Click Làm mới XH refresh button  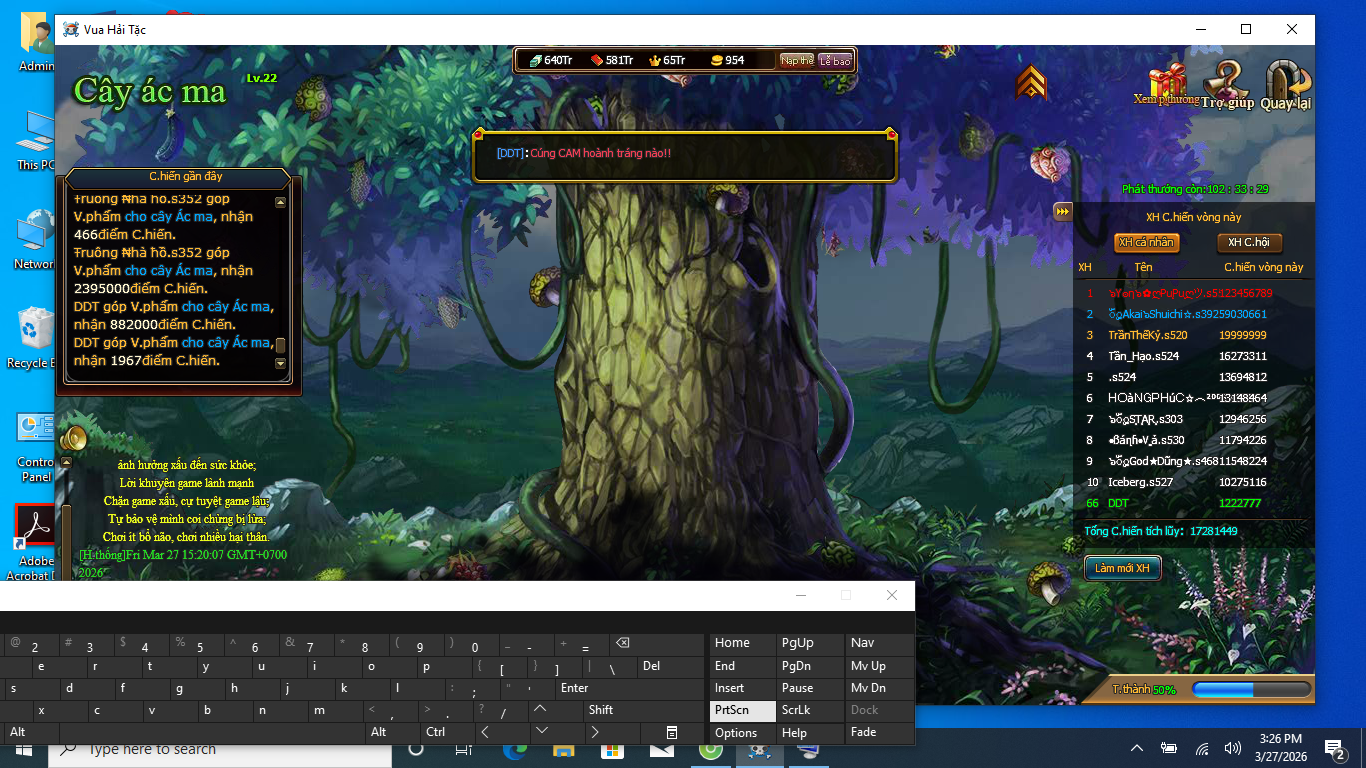[x=1122, y=568]
